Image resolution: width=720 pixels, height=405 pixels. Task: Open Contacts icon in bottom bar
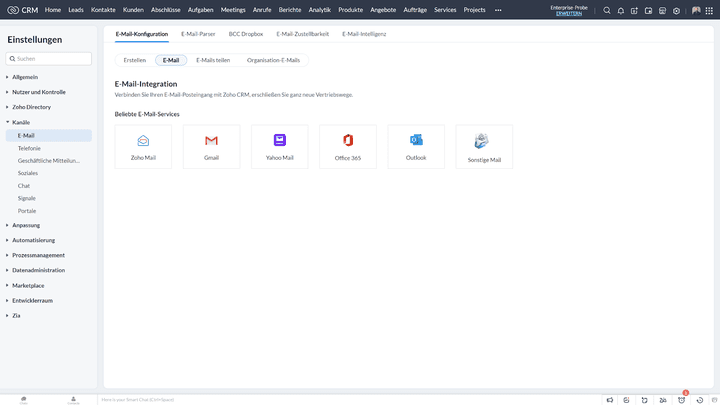tap(73, 400)
